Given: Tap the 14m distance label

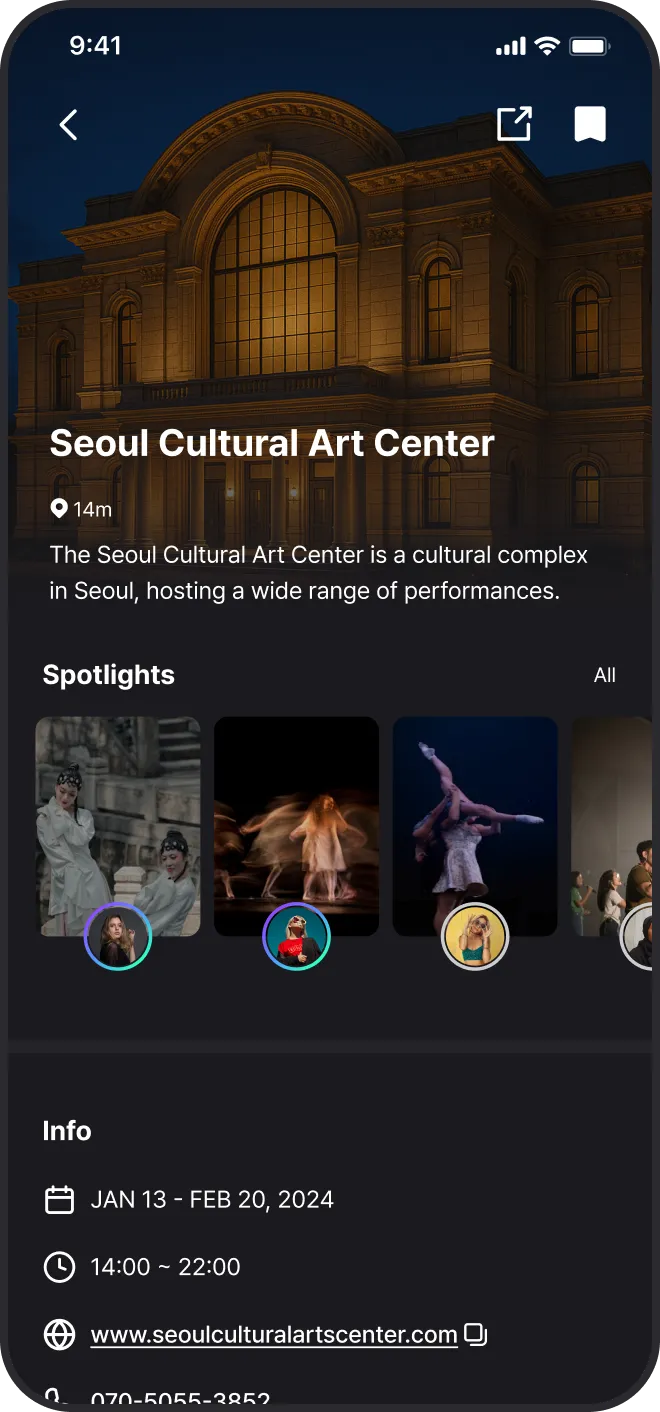Looking at the screenshot, I should click(93, 509).
